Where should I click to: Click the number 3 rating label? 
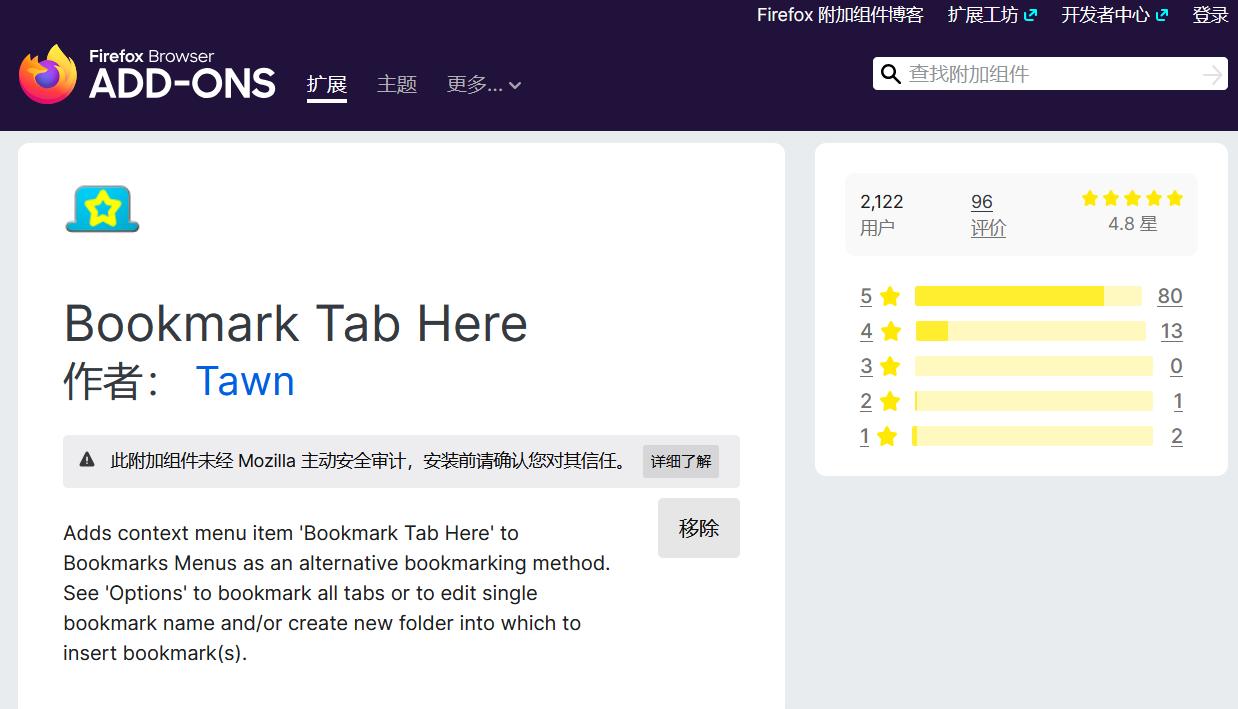866,366
